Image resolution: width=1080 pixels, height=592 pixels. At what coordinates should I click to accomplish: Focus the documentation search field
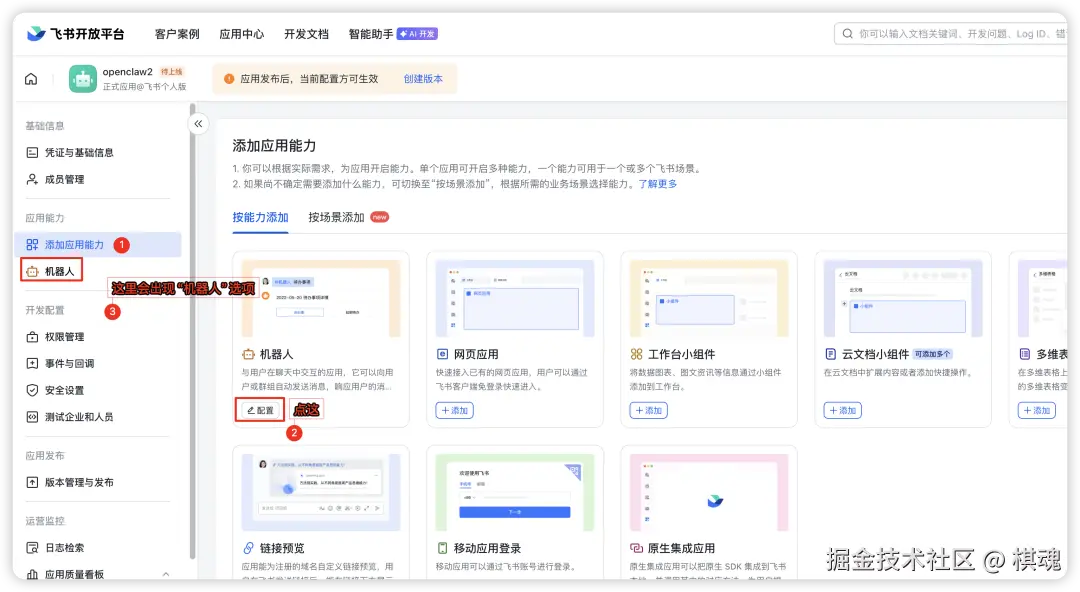(951, 34)
